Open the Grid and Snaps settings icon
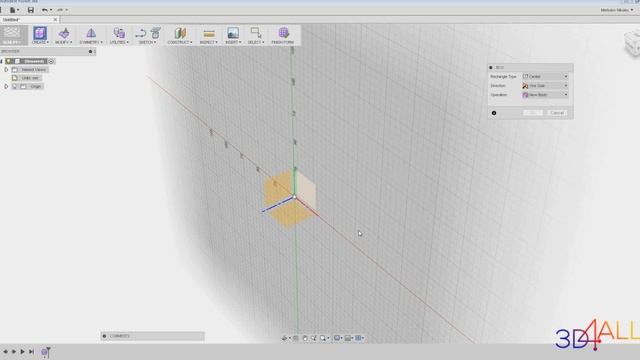 pos(348,338)
